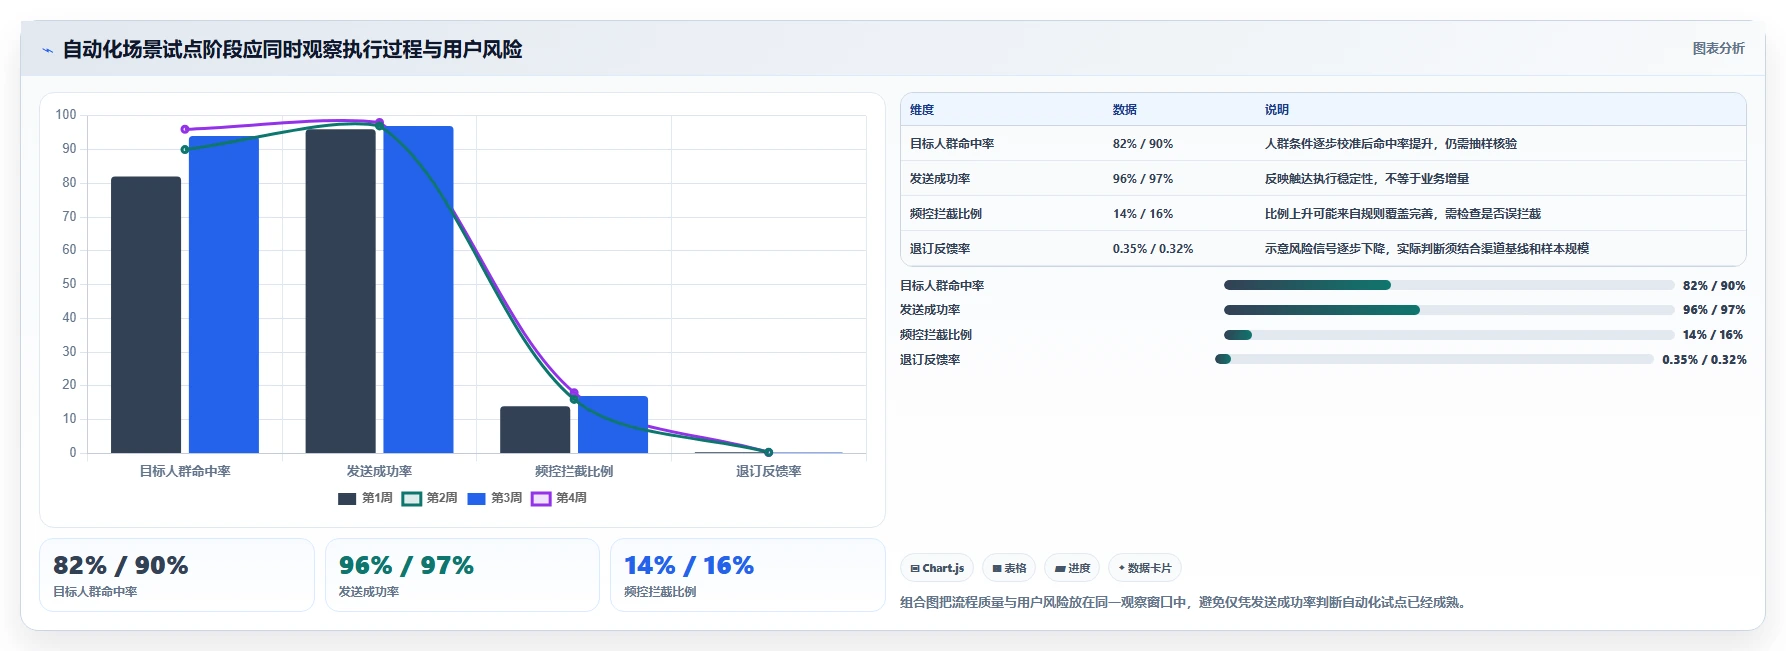Click the 目标人群命中率 table row label

(952, 144)
